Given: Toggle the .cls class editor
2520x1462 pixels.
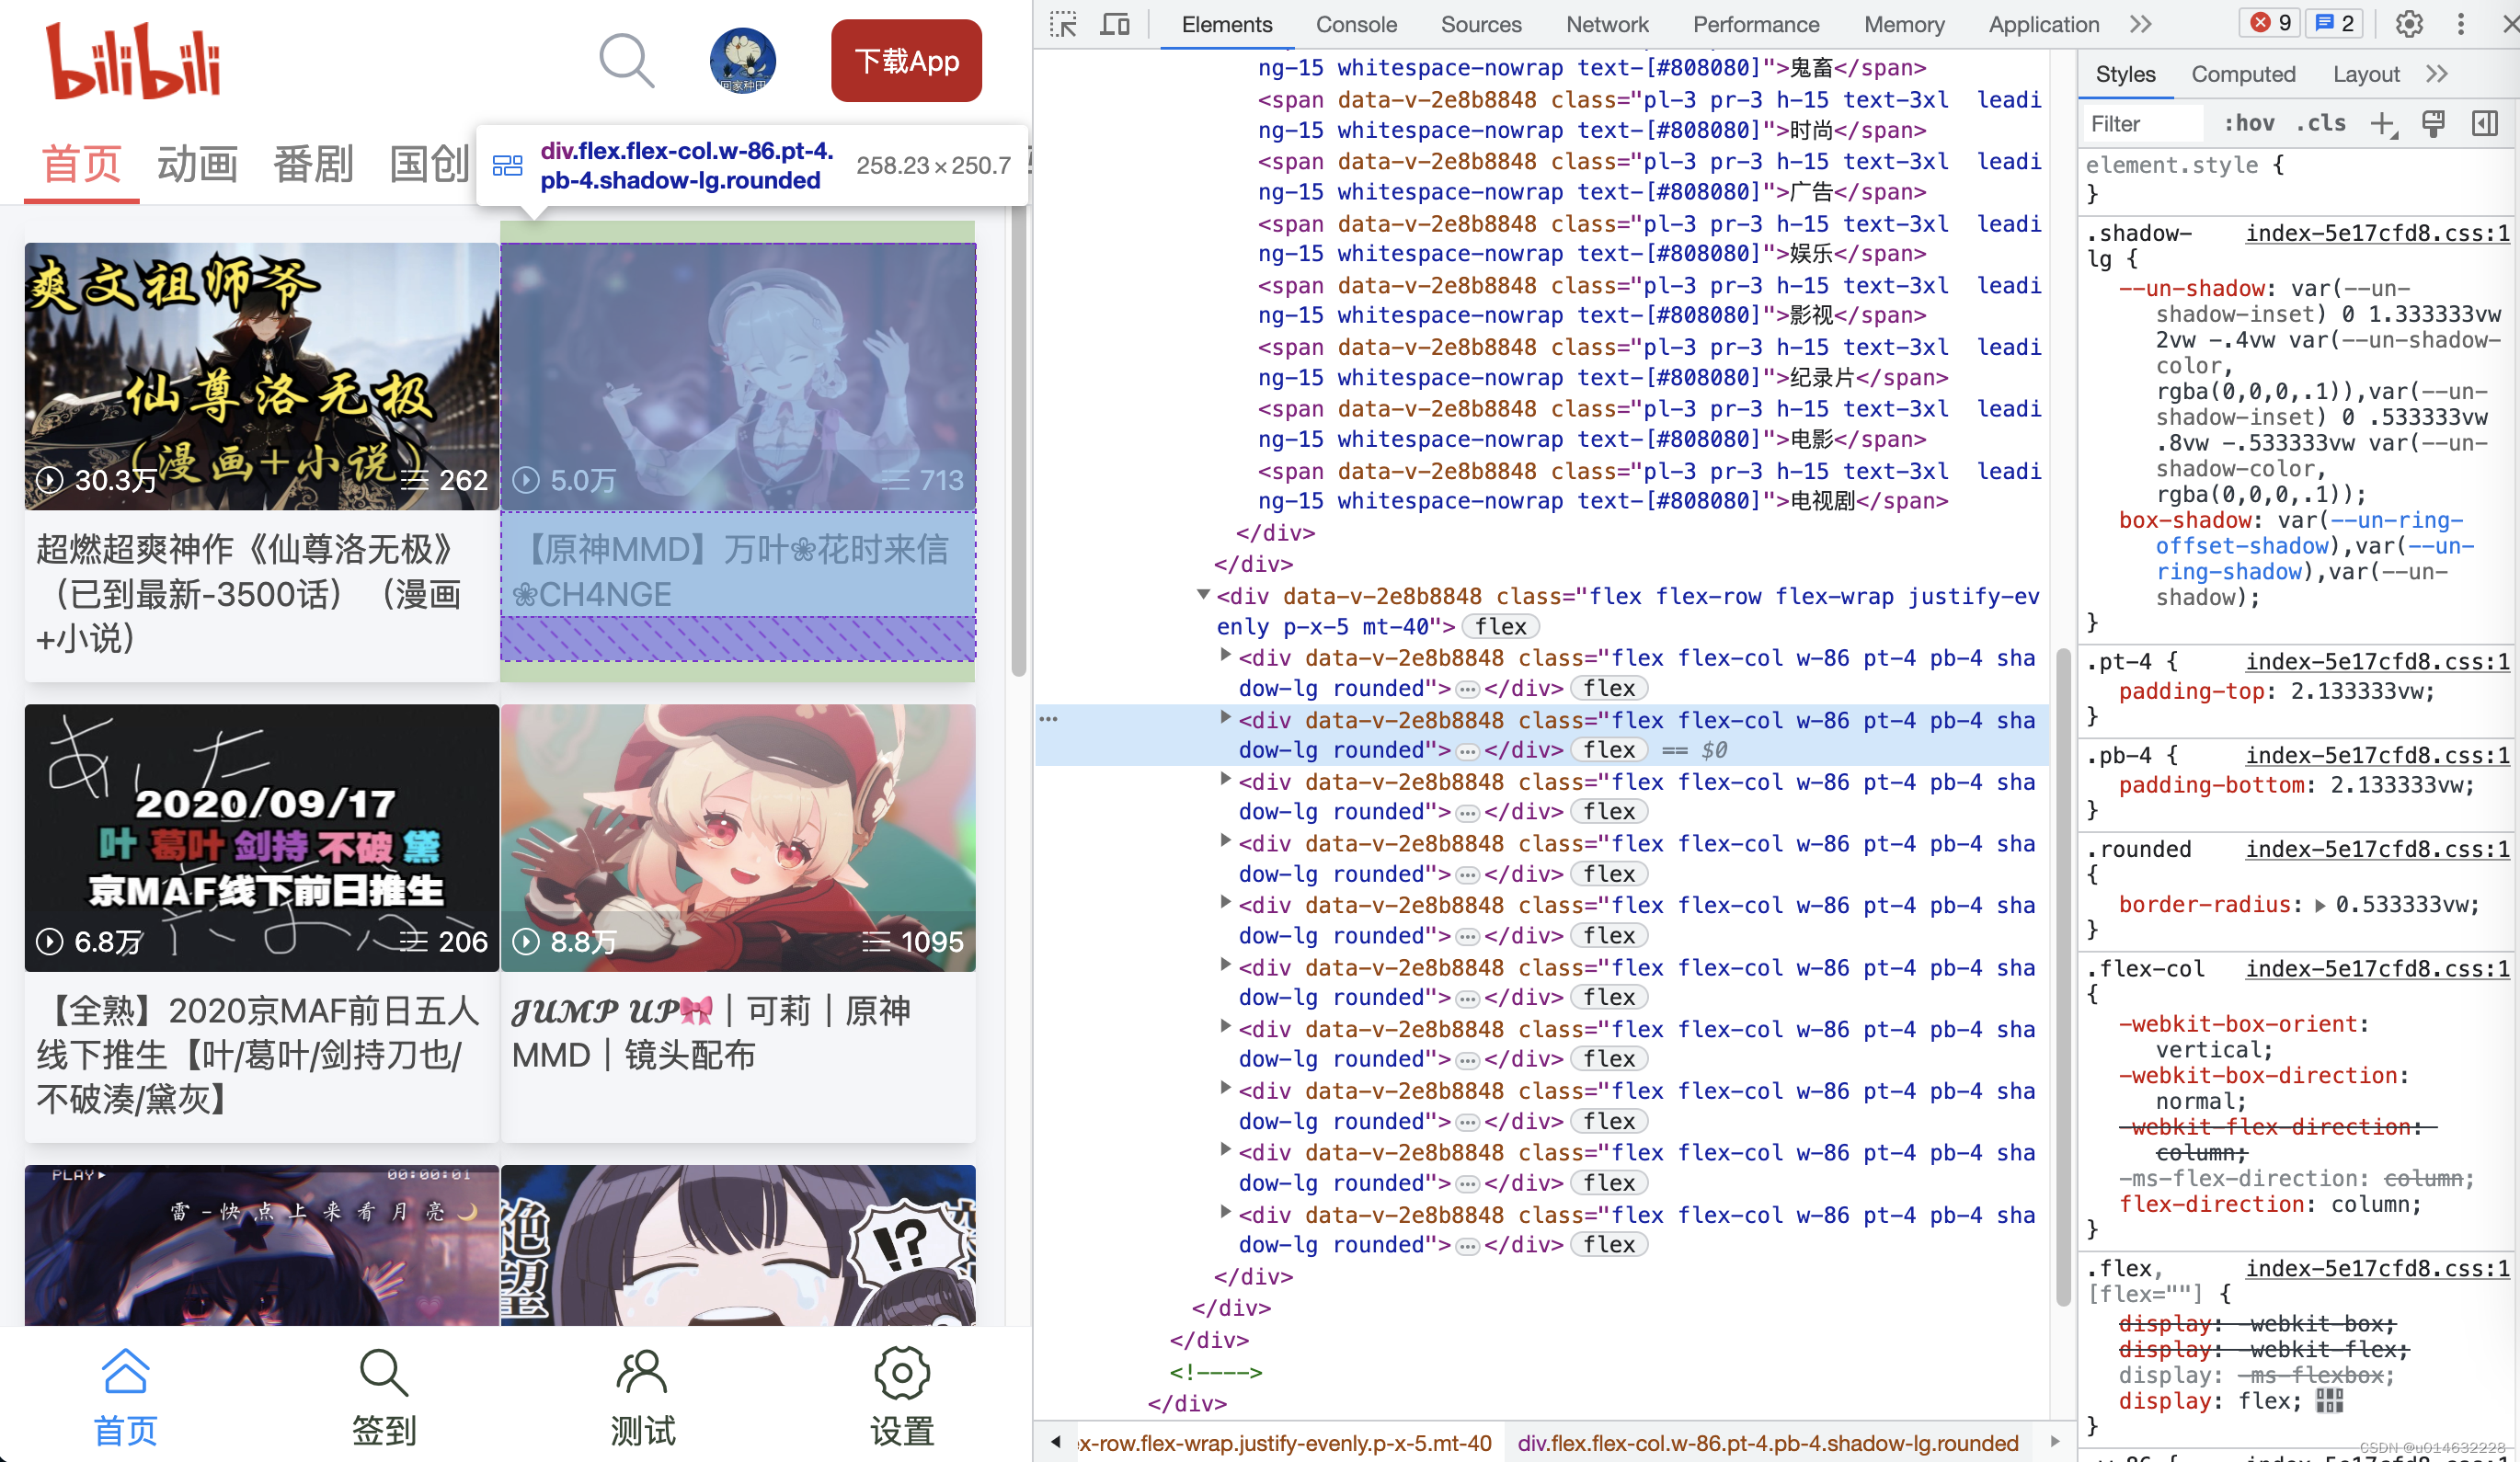Looking at the screenshot, I should (x=2319, y=123).
